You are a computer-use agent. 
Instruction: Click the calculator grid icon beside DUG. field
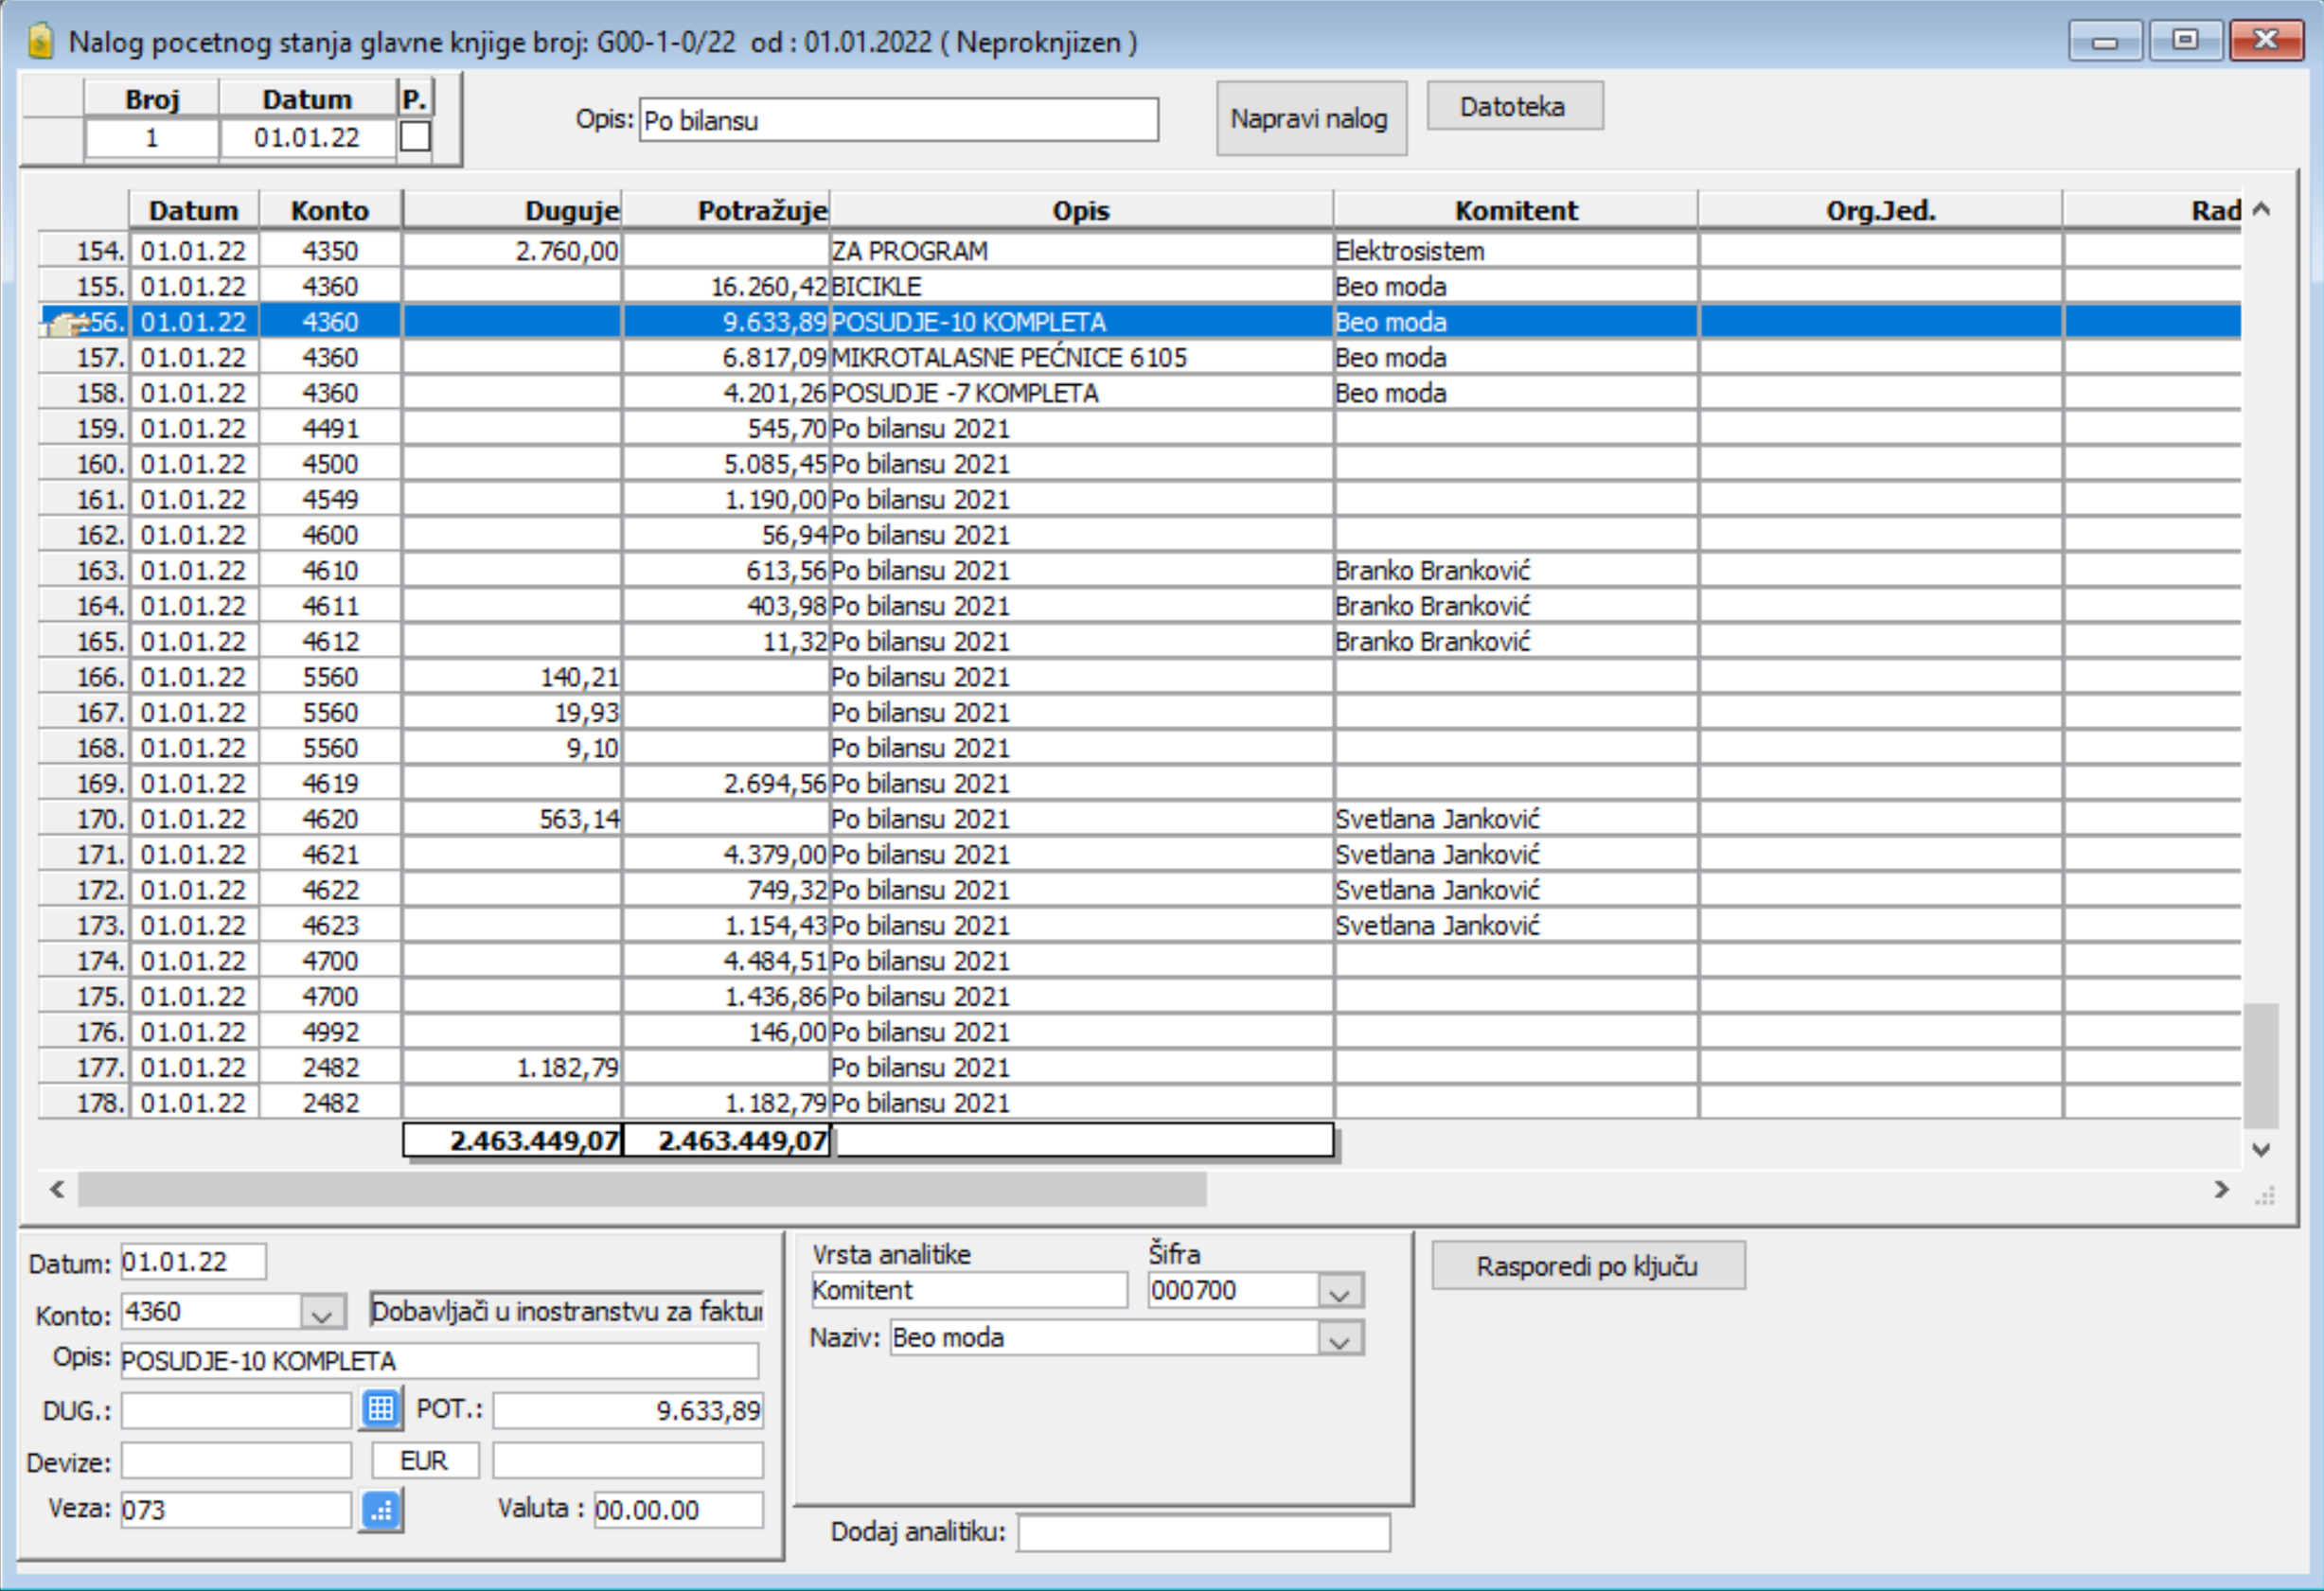381,1409
